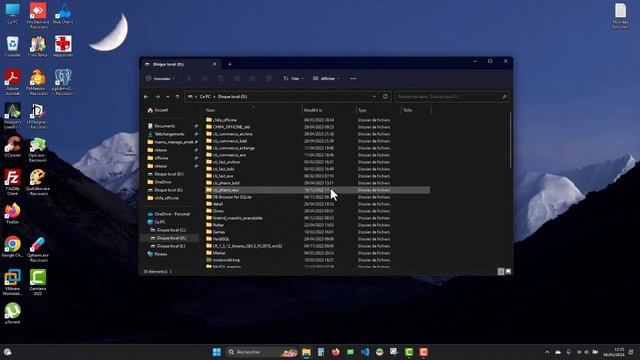The height and width of the screenshot is (360, 640).
Task: Click the Ce PC breadcrumb in address bar
Action: [x=205, y=97]
